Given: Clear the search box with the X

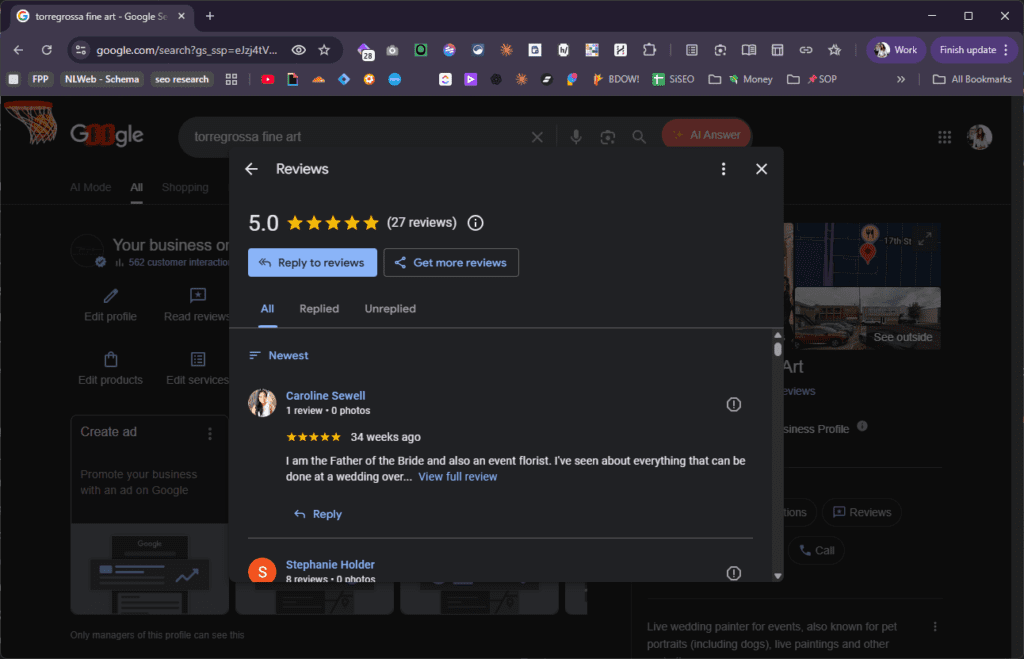Looking at the screenshot, I should click(537, 136).
